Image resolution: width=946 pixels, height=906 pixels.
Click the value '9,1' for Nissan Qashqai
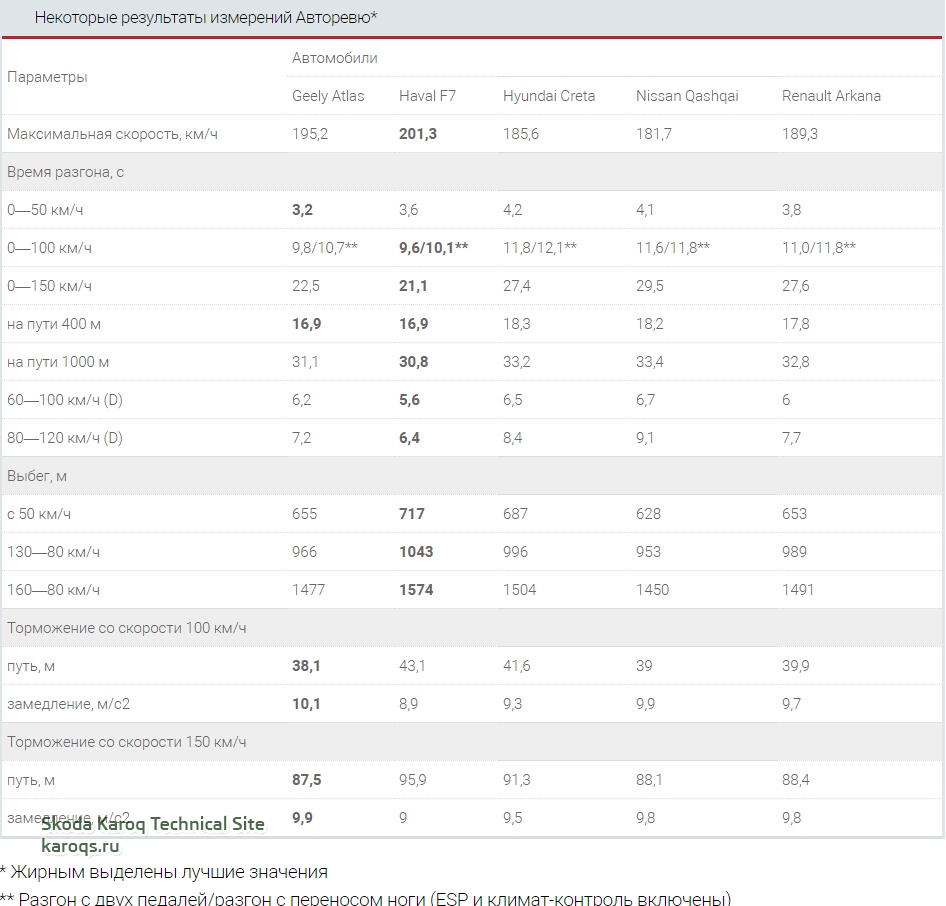(x=645, y=438)
